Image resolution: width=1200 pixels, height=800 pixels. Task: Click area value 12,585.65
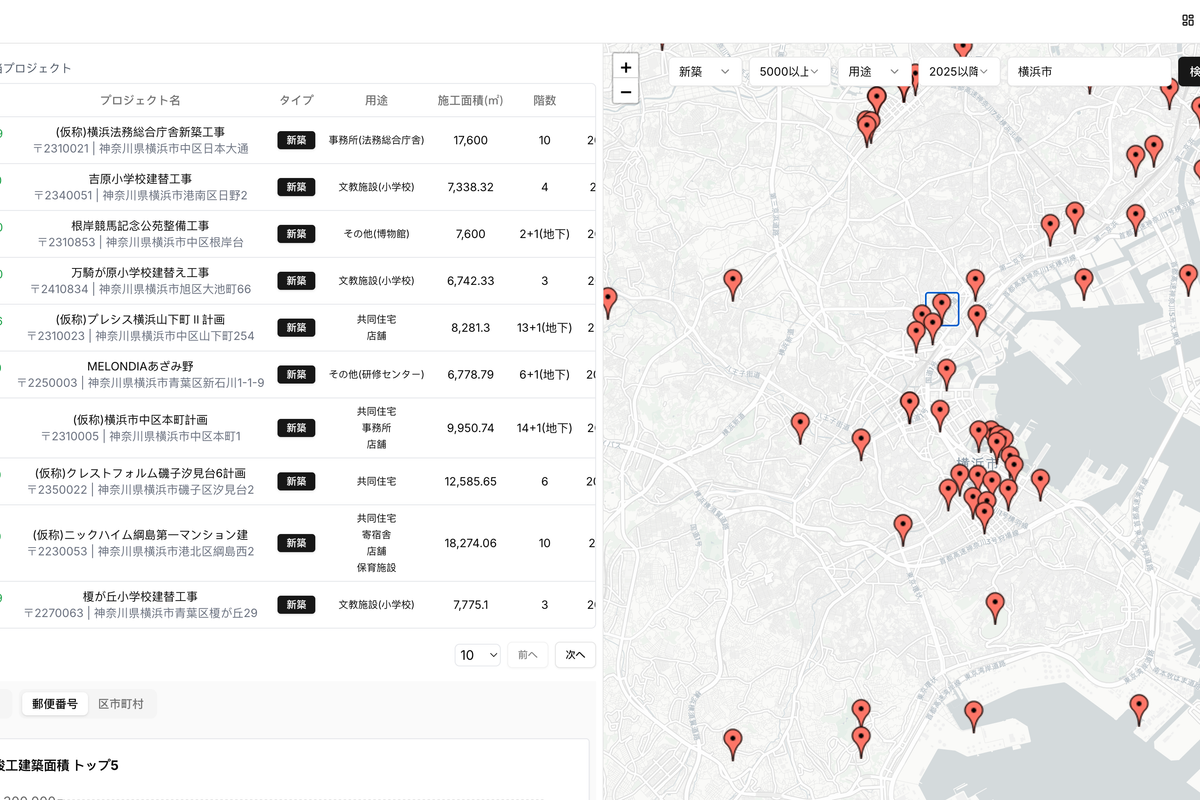(470, 481)
